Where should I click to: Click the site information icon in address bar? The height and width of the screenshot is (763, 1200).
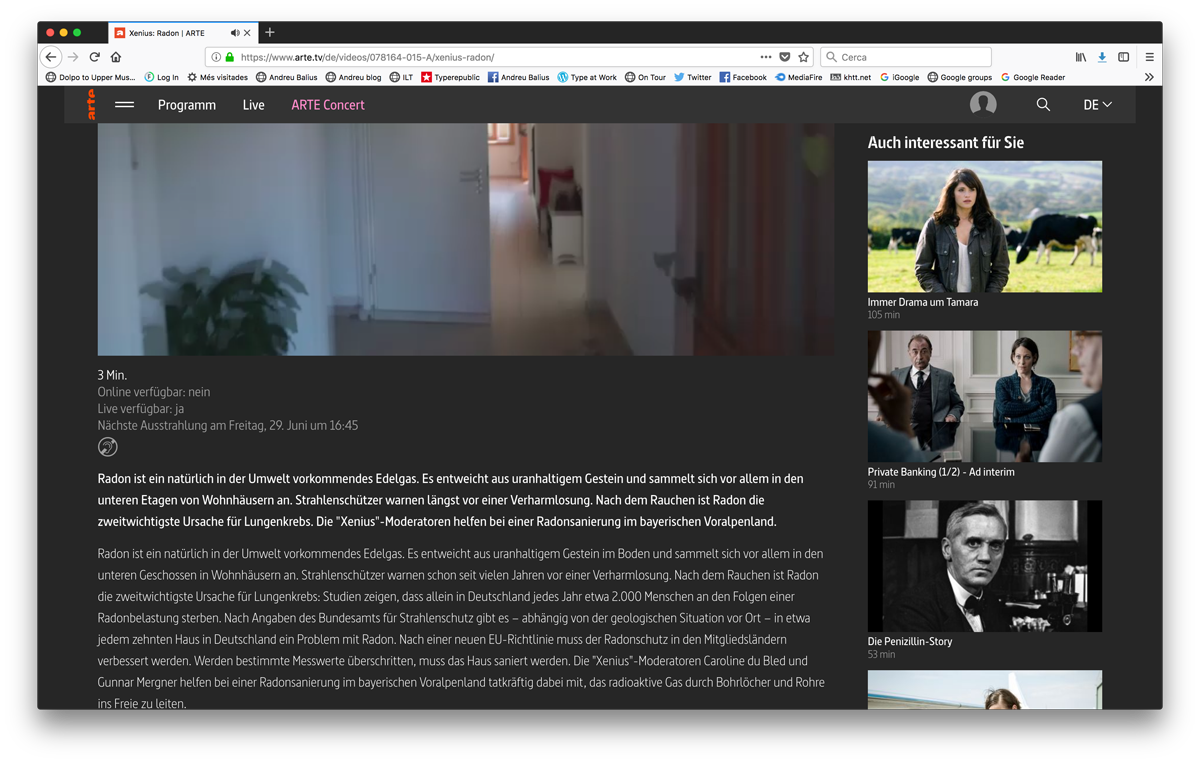(216, 57)
